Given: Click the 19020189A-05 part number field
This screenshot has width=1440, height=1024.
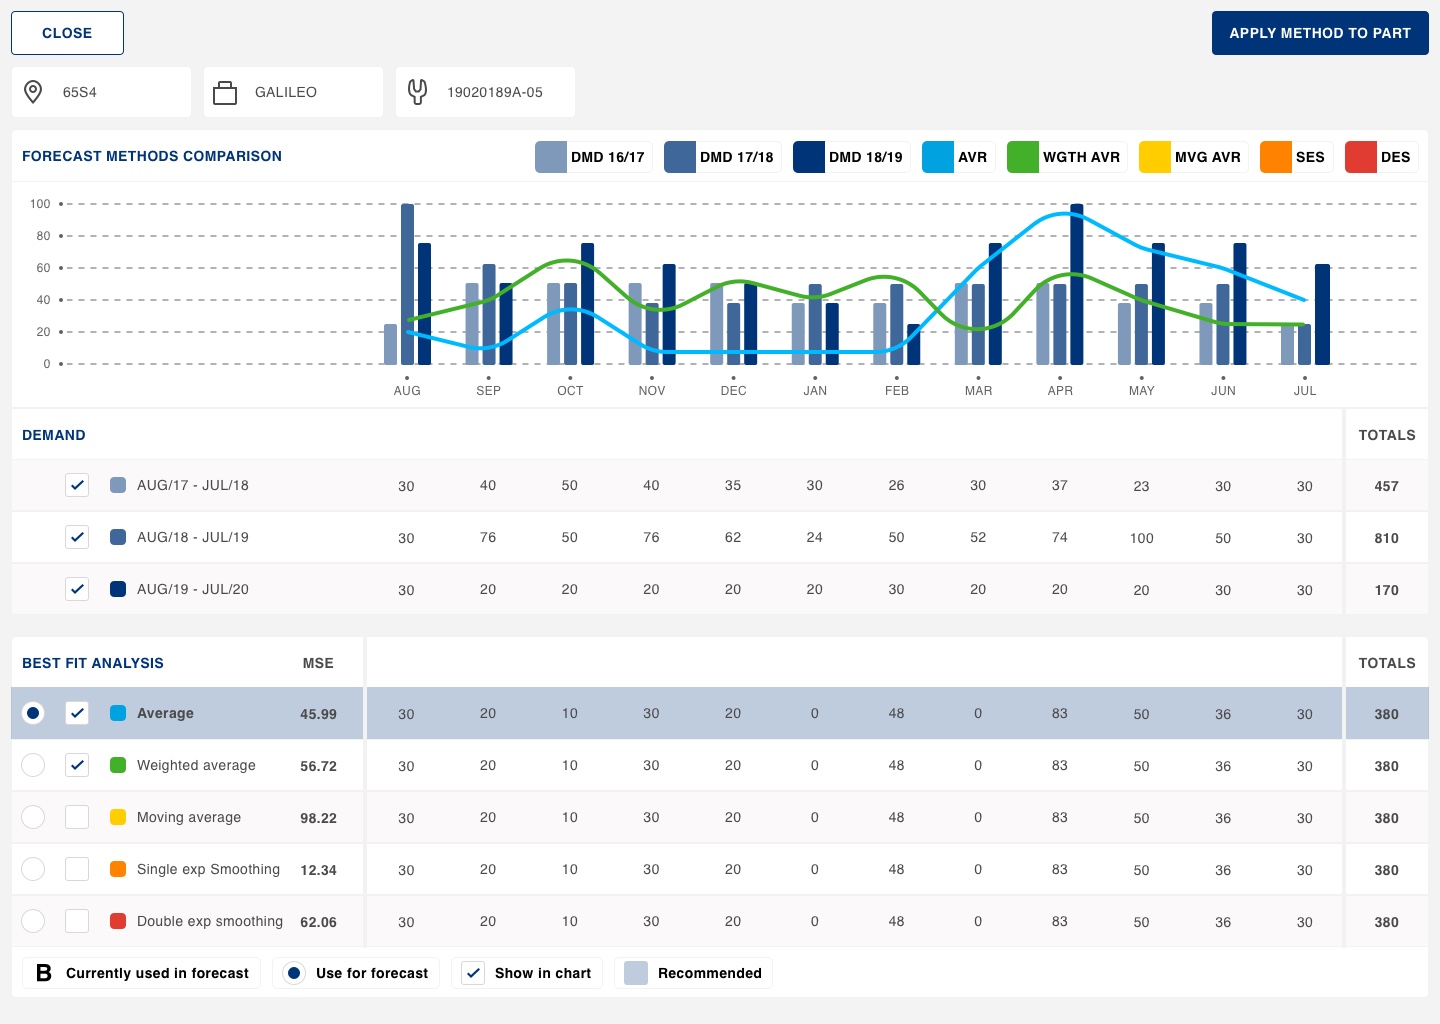Looking at the screenshot, I should pos(494,92).
